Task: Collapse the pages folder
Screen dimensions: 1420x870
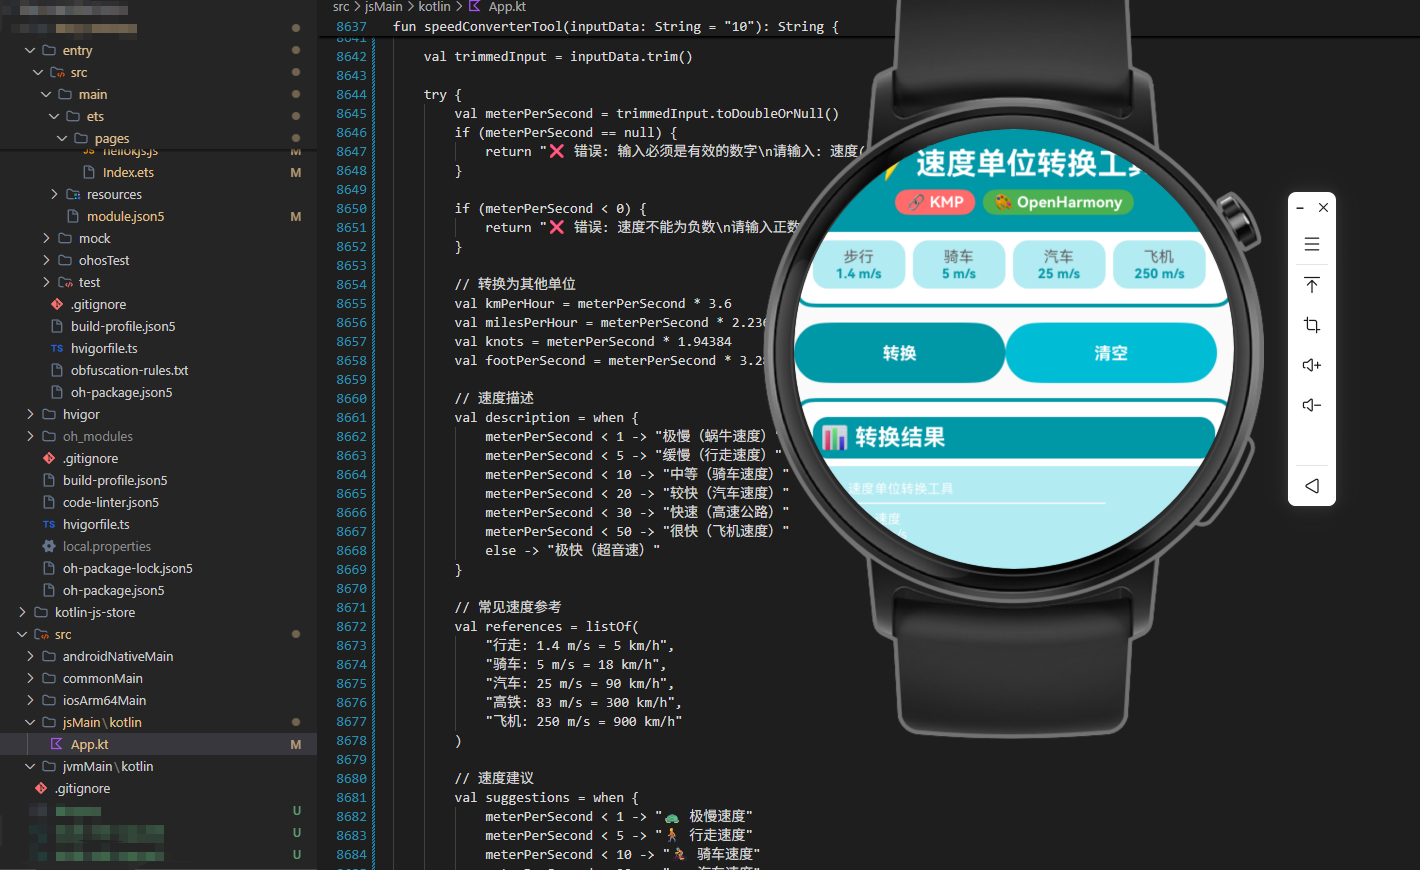Action: (61, 138)
